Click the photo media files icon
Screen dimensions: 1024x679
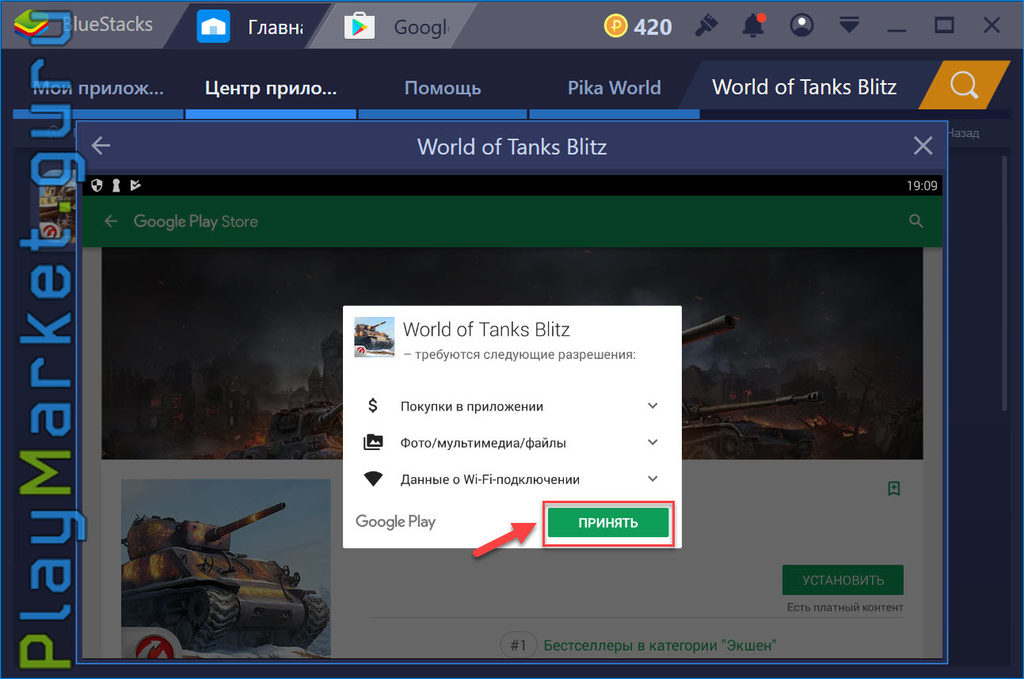pyautogui.click(x=373, y=443)
